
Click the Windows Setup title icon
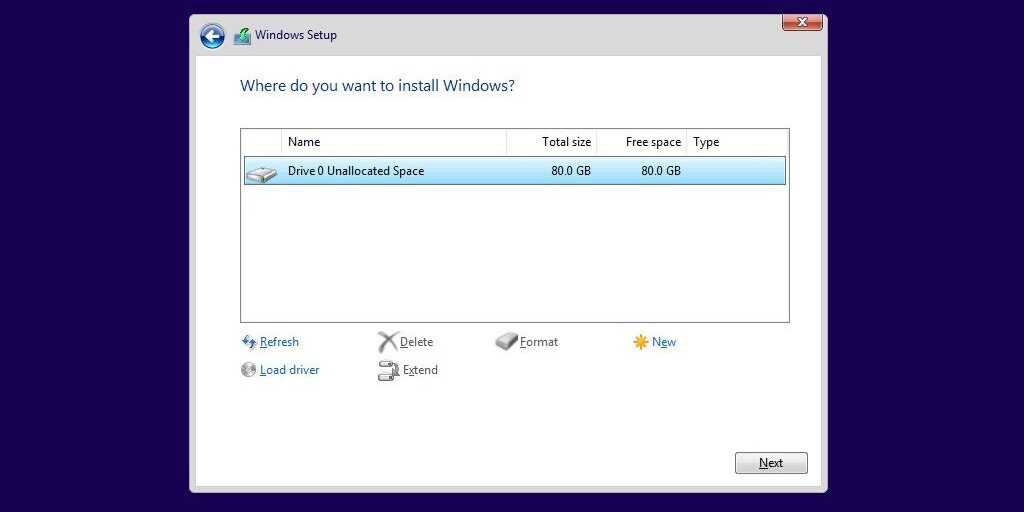pos(242,36)
